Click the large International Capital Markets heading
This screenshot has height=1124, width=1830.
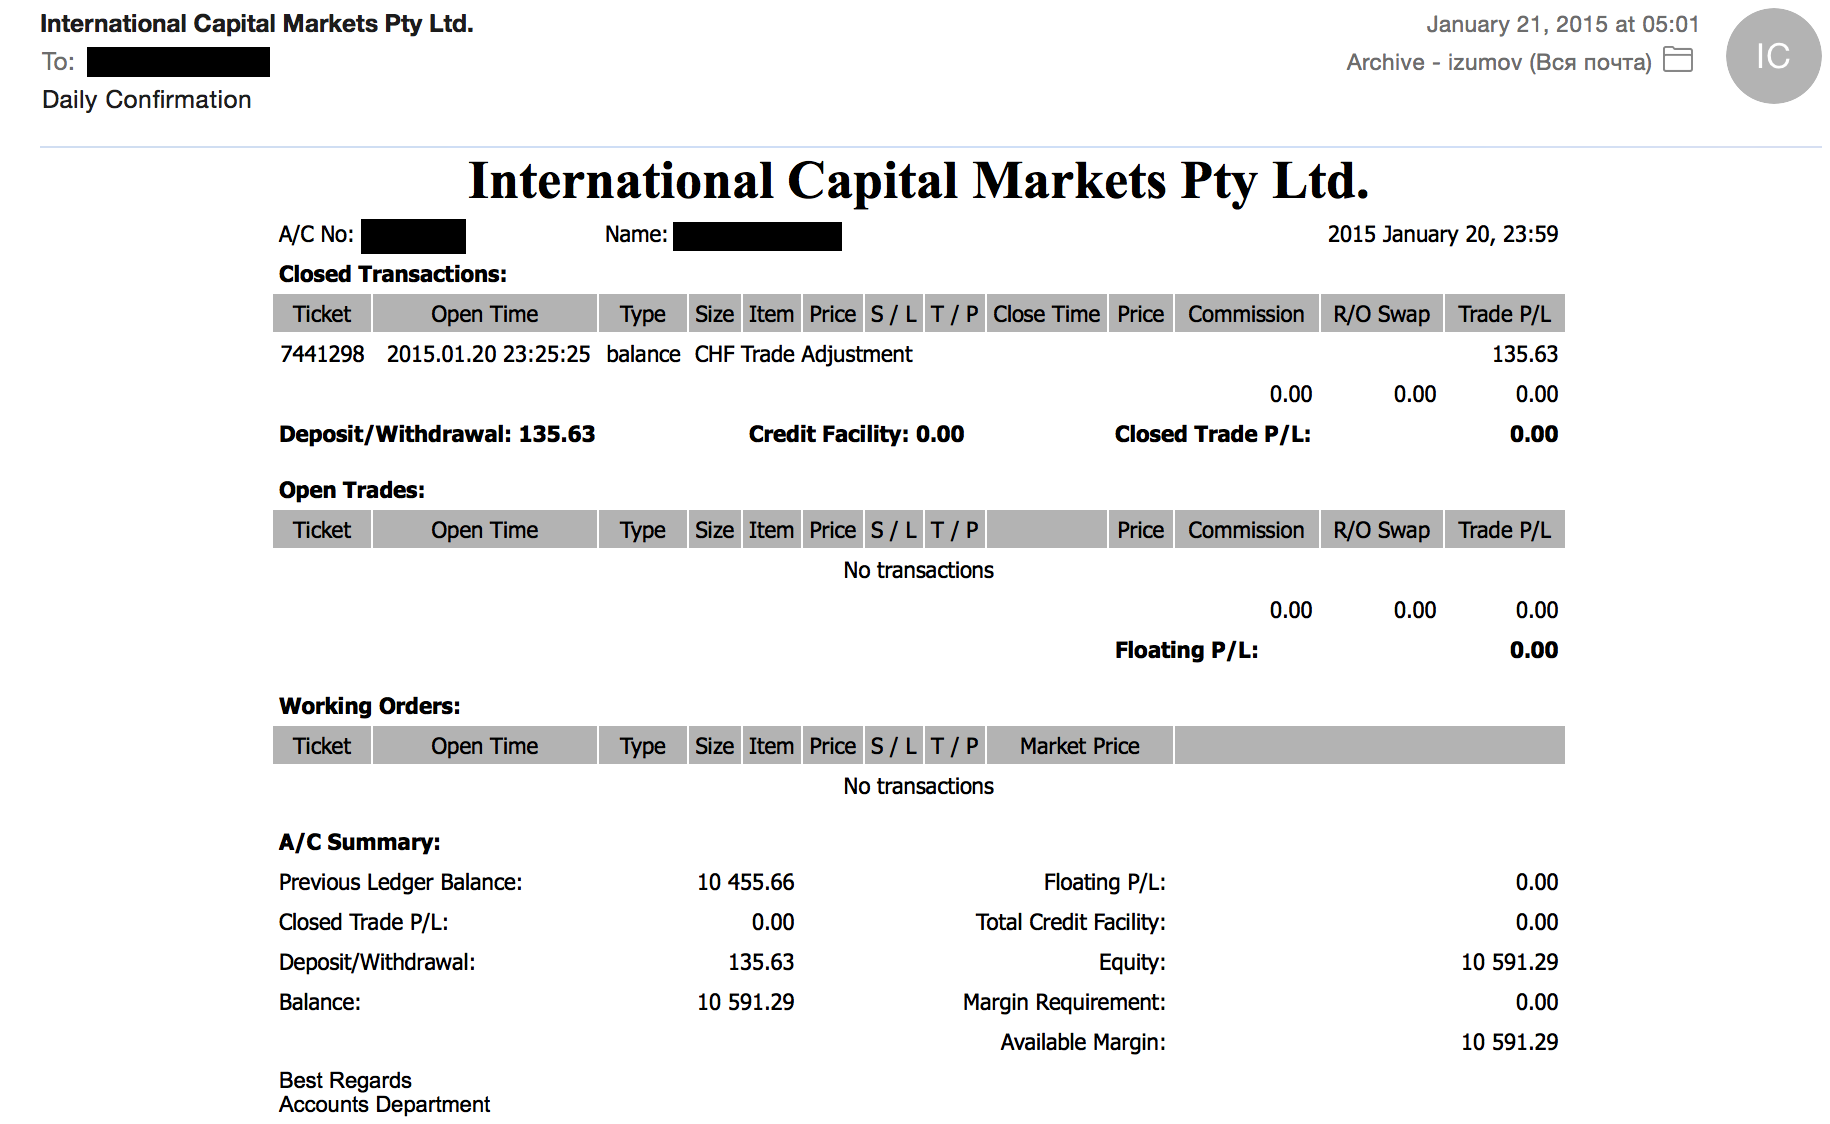pos(918,181)
